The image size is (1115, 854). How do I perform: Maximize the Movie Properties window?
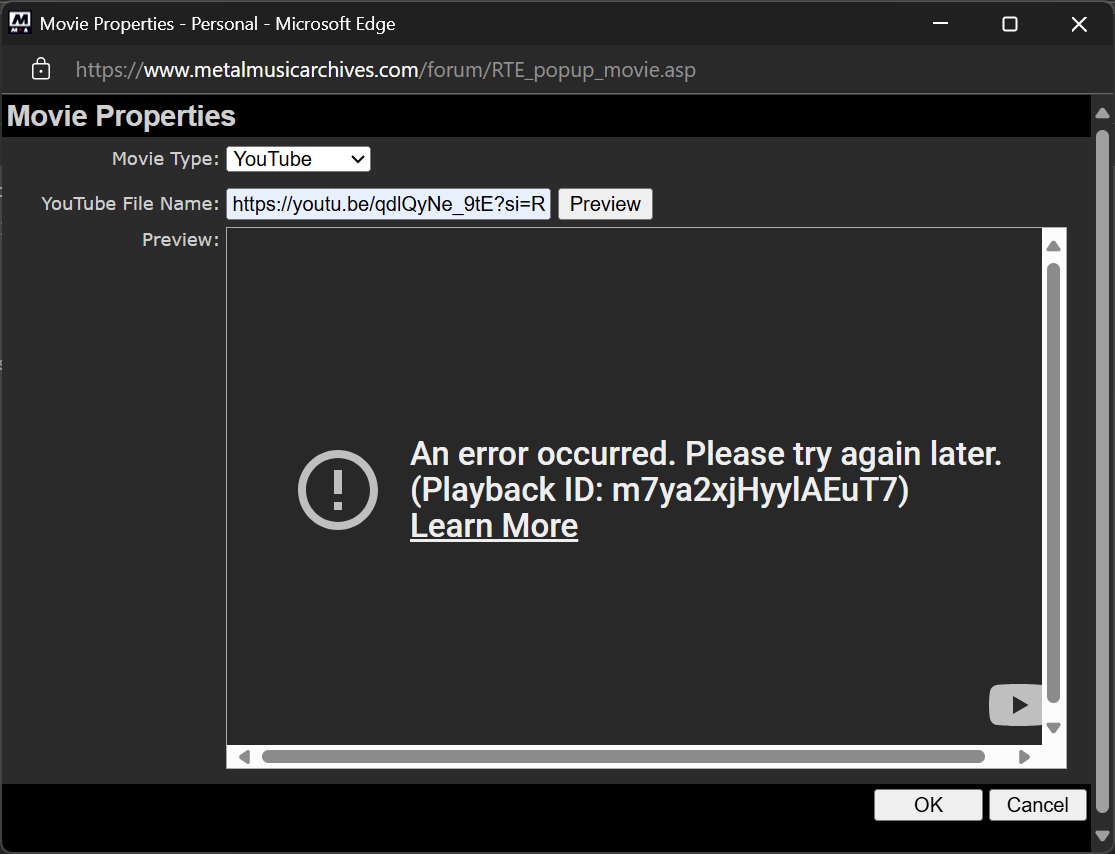1010,23
